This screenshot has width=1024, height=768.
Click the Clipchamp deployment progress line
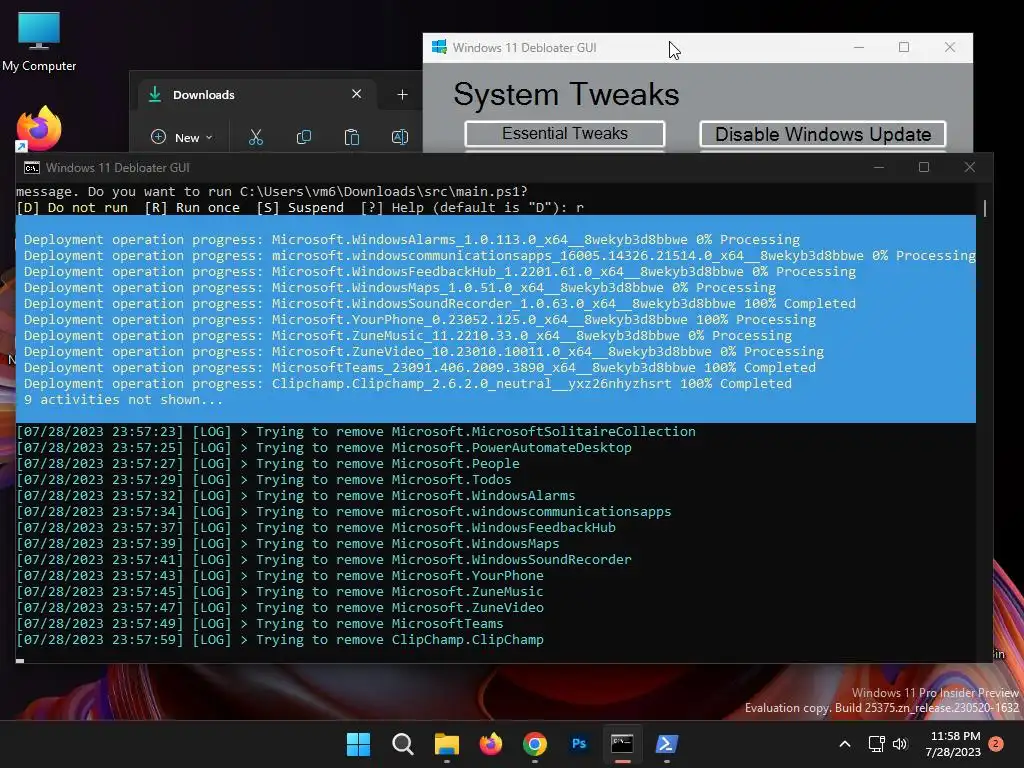coord(408,384)
